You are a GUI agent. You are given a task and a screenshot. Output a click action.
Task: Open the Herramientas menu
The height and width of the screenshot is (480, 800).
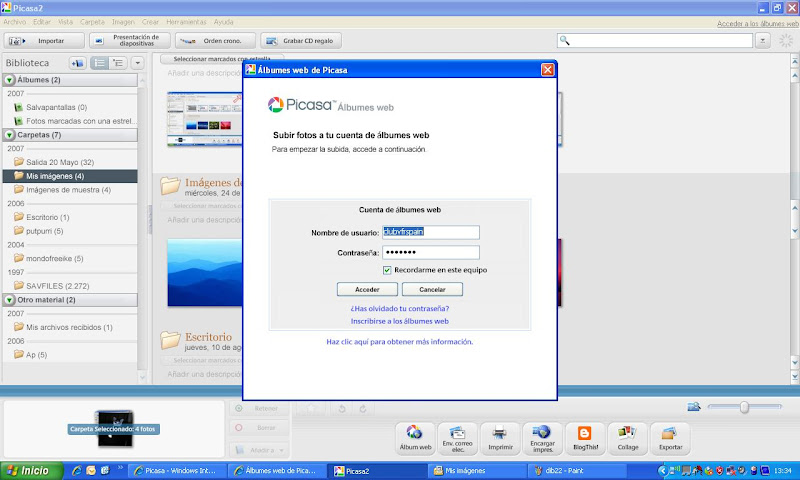tap(186, 22)
